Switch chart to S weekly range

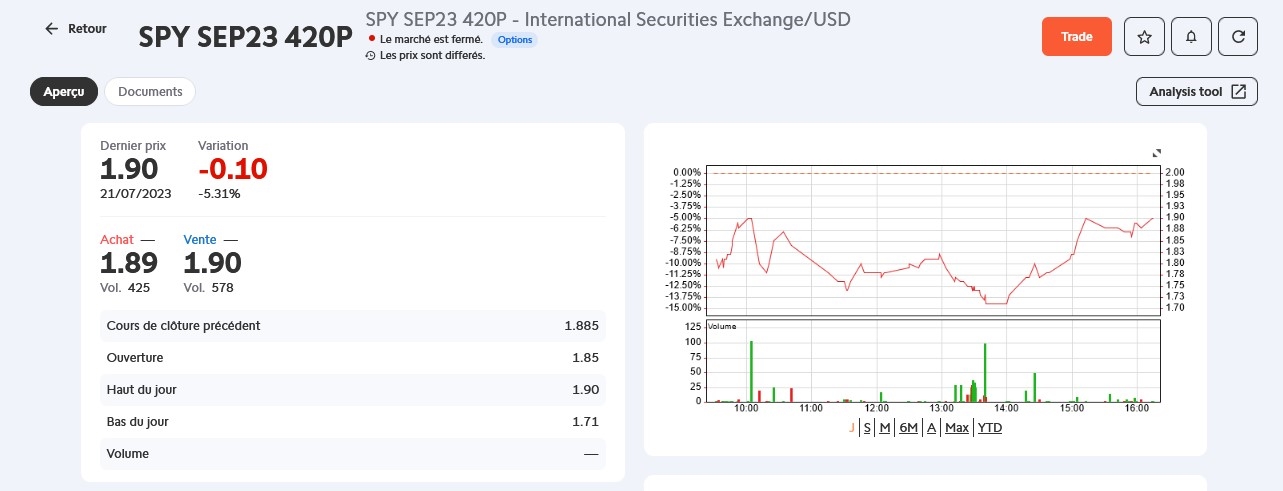click(x=867, y=428)
